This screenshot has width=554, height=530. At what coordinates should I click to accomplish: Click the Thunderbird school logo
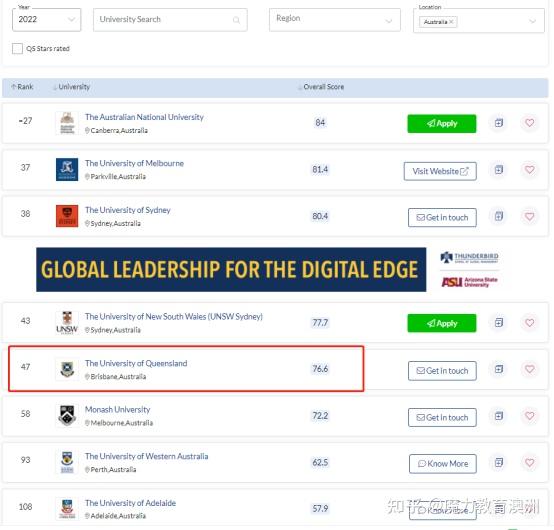[470, 258]
